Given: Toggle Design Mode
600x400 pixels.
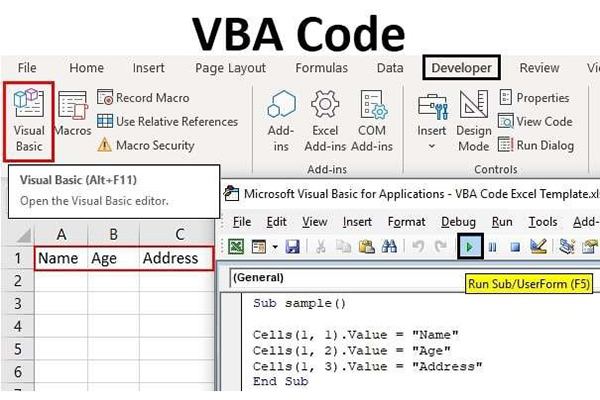Looking at the screenshot, I should 474,121.
